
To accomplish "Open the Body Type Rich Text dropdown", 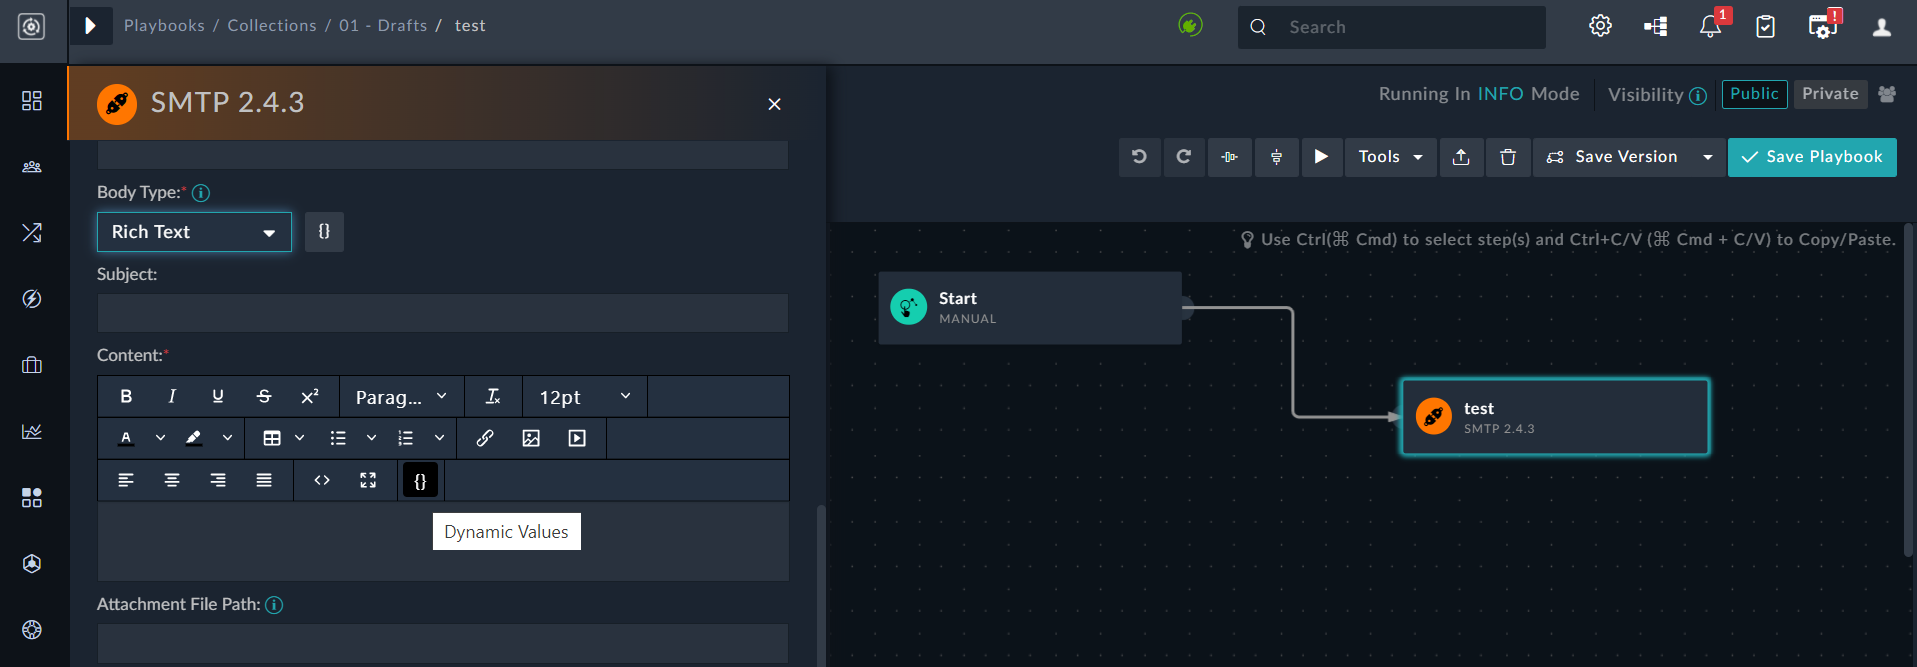I will click(194, 232).
